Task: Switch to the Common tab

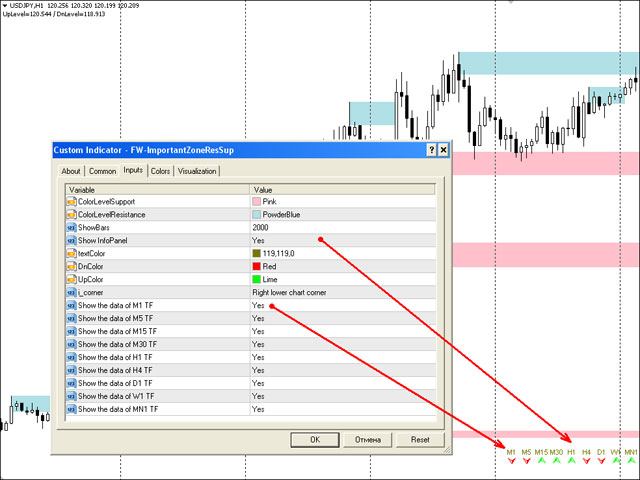Action: tap(102, 171)
